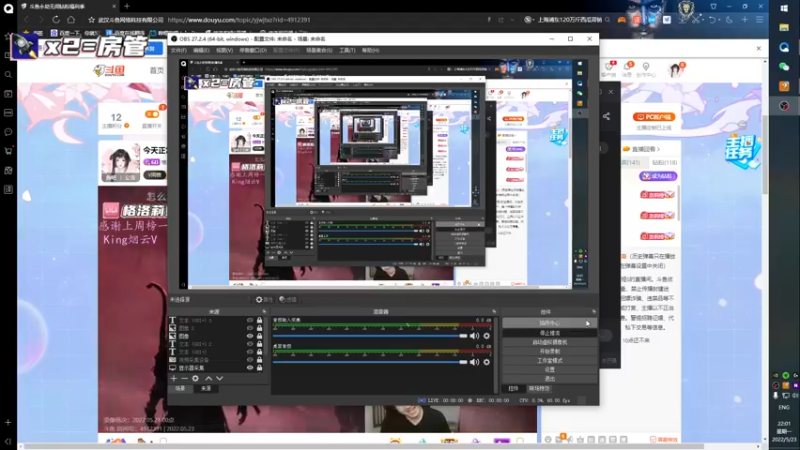Toggle visibility of 图像 source
The width and height of the screenshot is (800, 450).
click(x=250, y=336)
